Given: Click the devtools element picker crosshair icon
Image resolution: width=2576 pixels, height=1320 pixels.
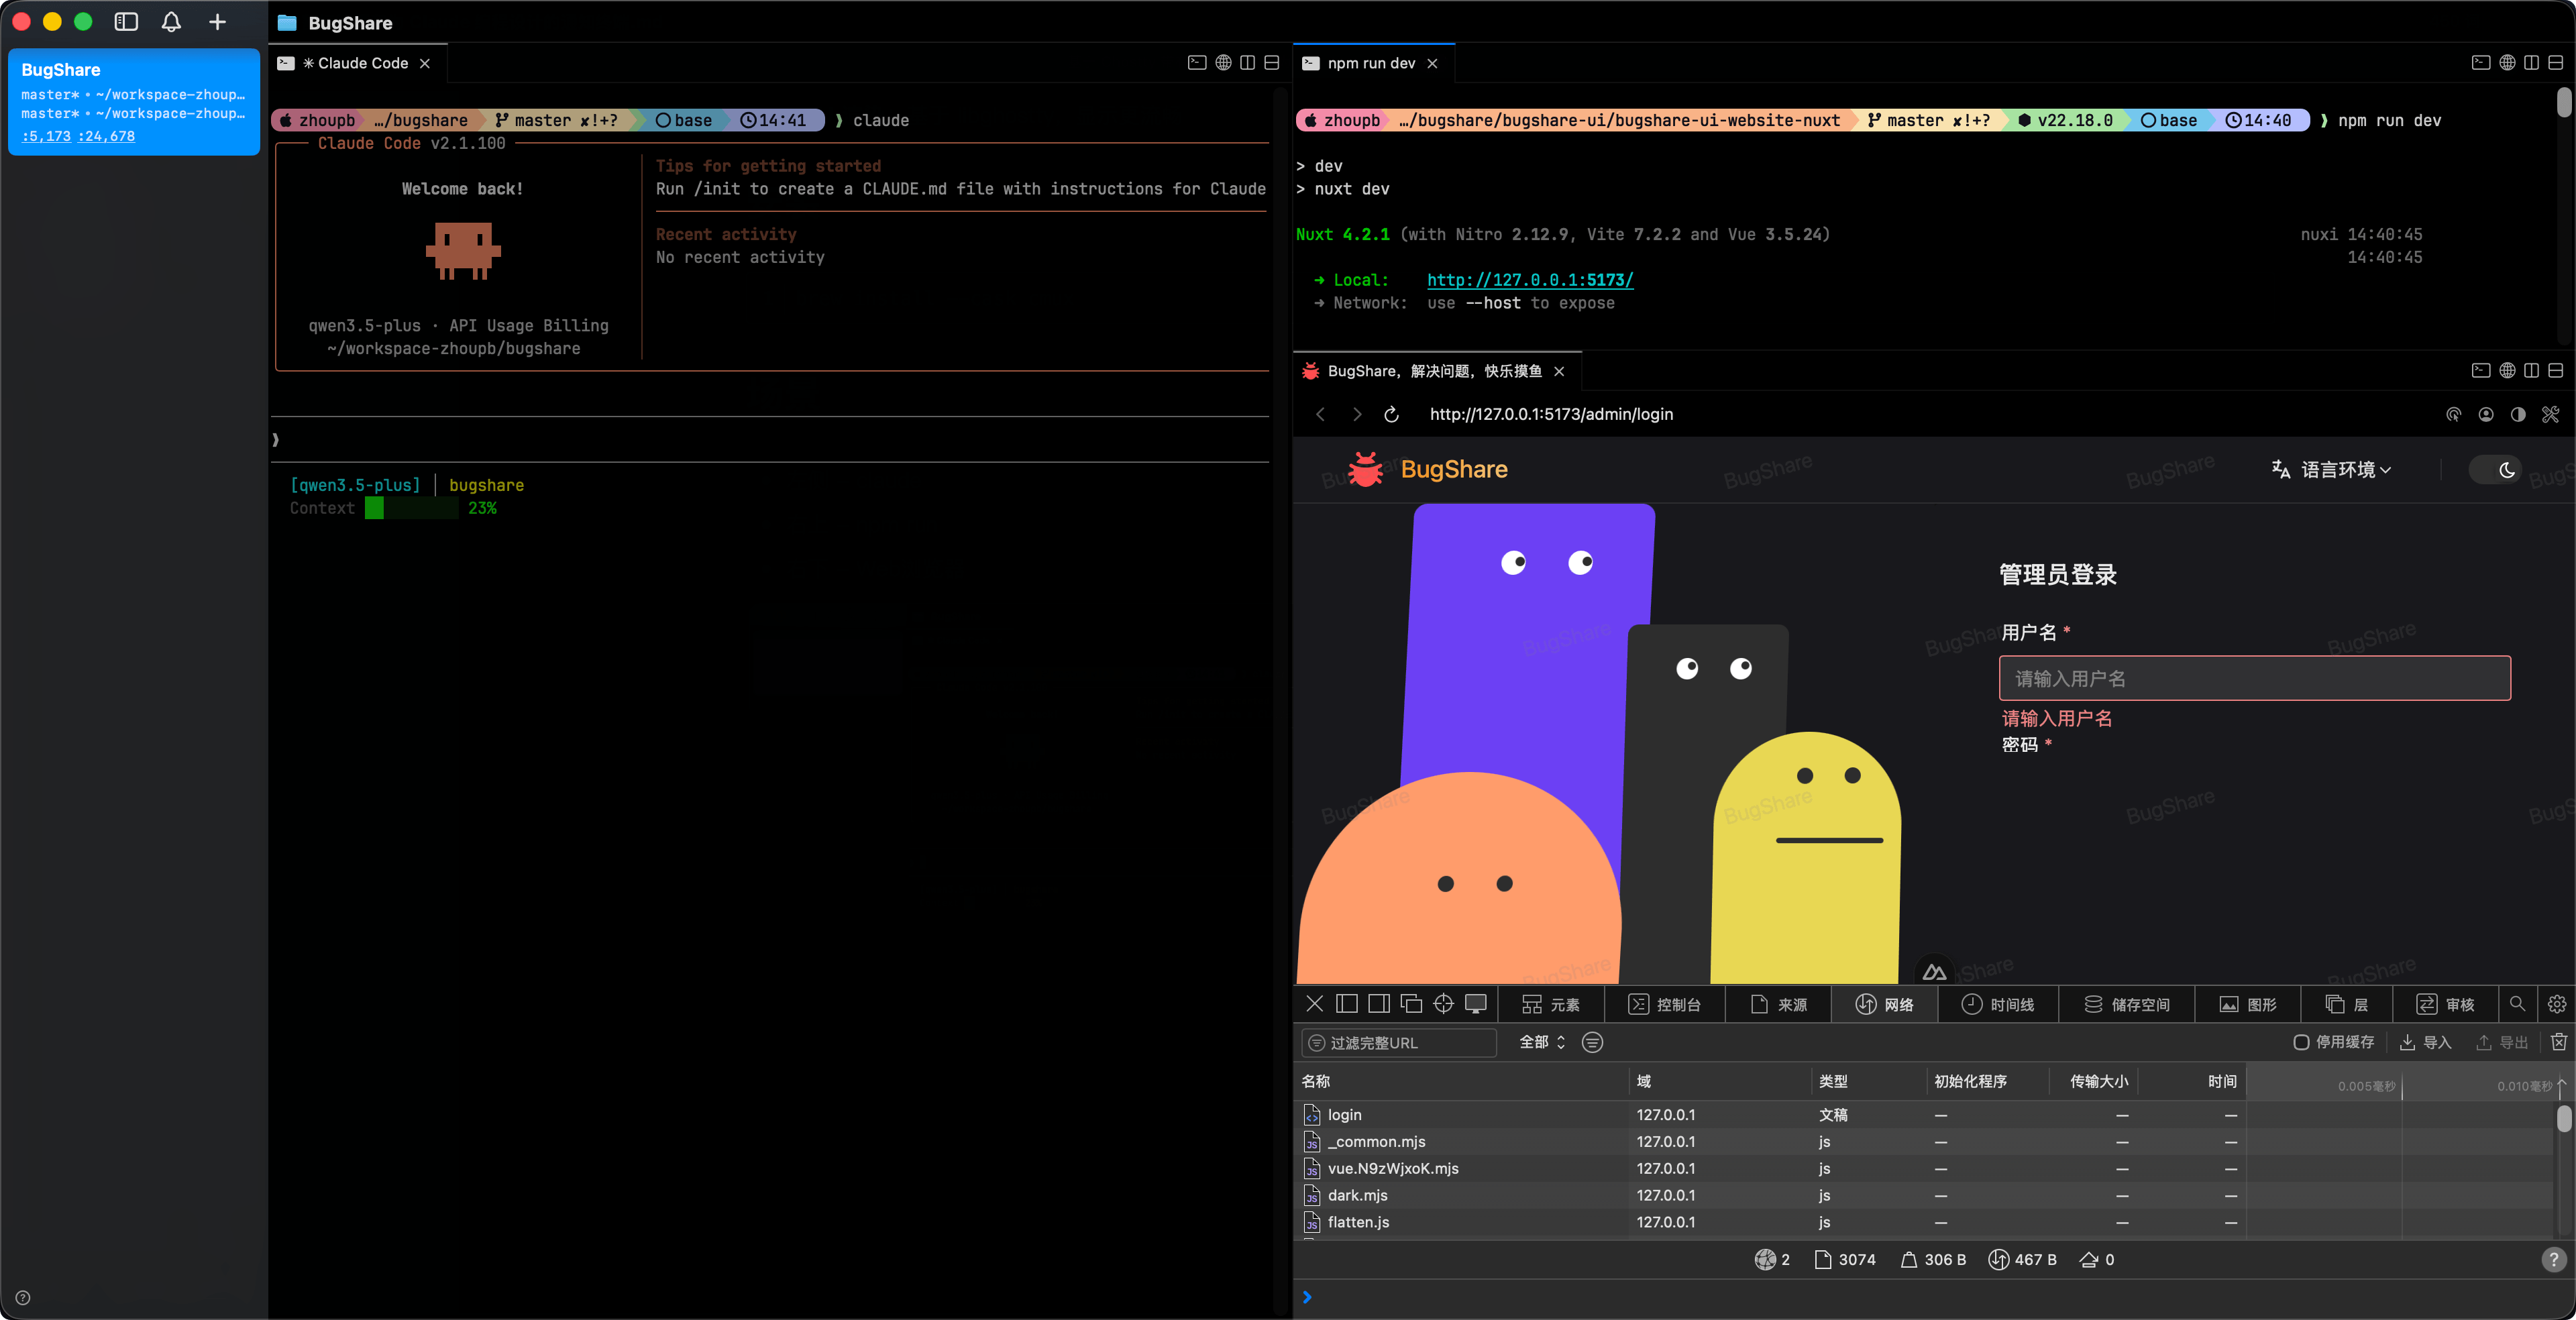Looking at the screenshot, I should pyautogui.click(x=1443, y=1004).
